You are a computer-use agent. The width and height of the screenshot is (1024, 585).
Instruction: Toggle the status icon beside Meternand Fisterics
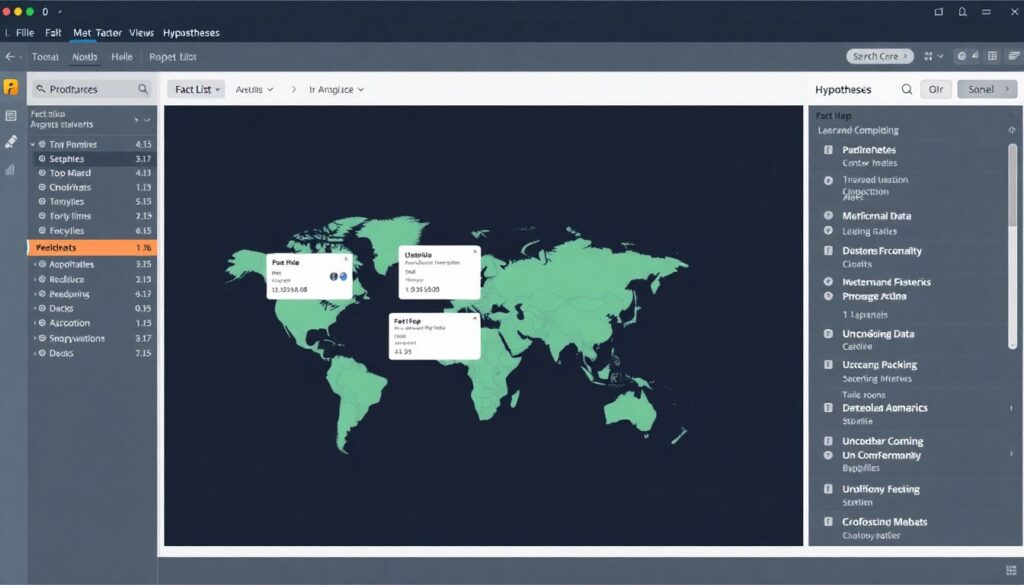pyautogui.click(x=828, y=281)
